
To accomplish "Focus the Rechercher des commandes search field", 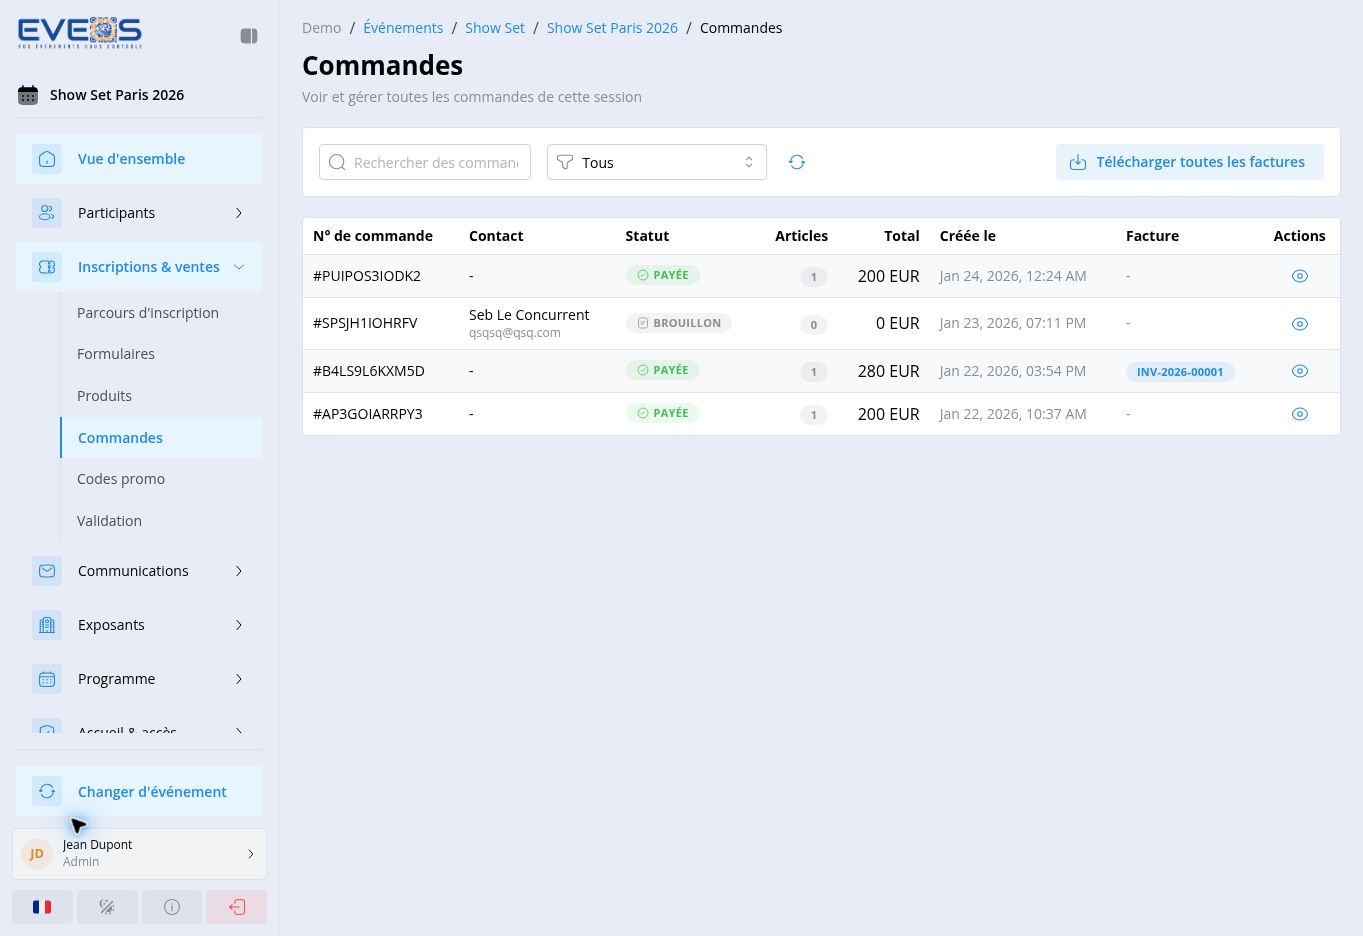I will coord(425,162).
